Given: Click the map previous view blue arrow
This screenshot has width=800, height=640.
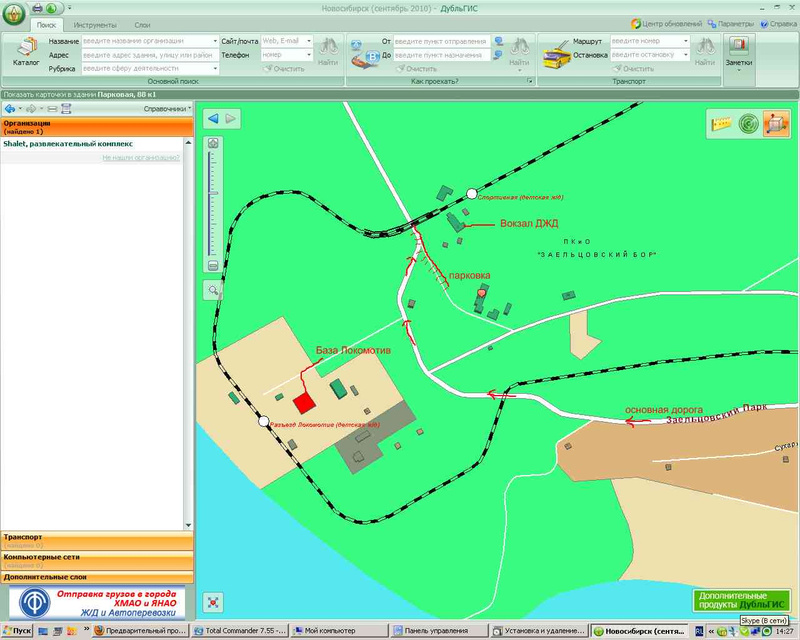Looking at the screenshot, I should click(x=213, y=119).
